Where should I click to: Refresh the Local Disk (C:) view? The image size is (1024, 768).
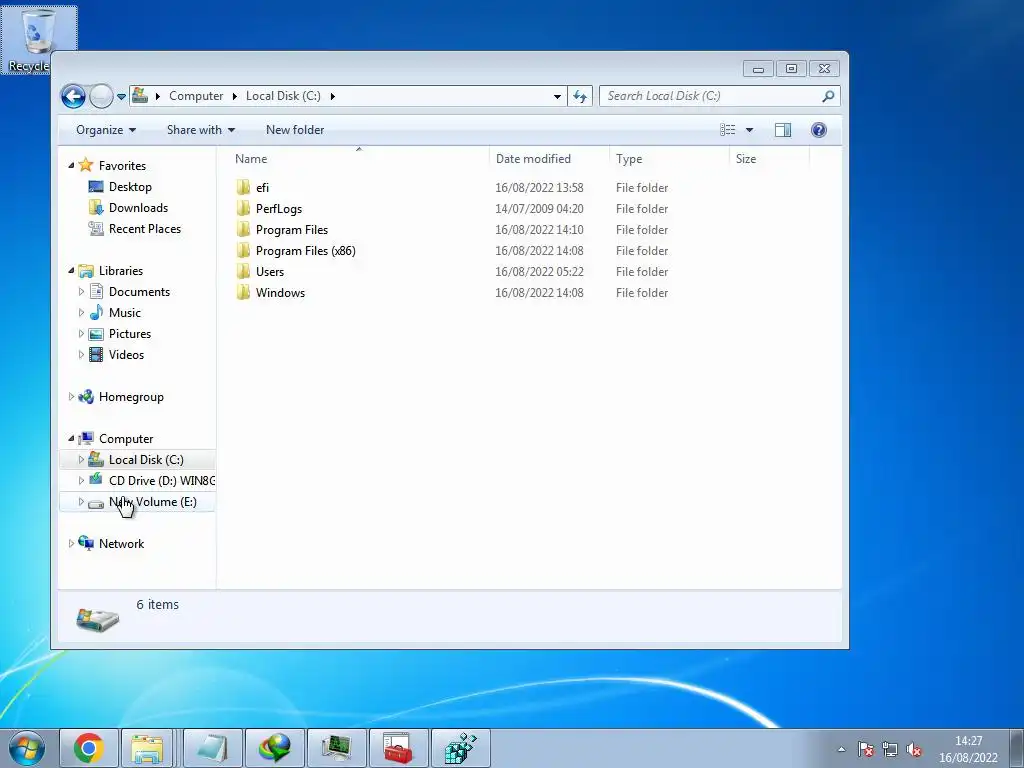(x=580, y=97)
